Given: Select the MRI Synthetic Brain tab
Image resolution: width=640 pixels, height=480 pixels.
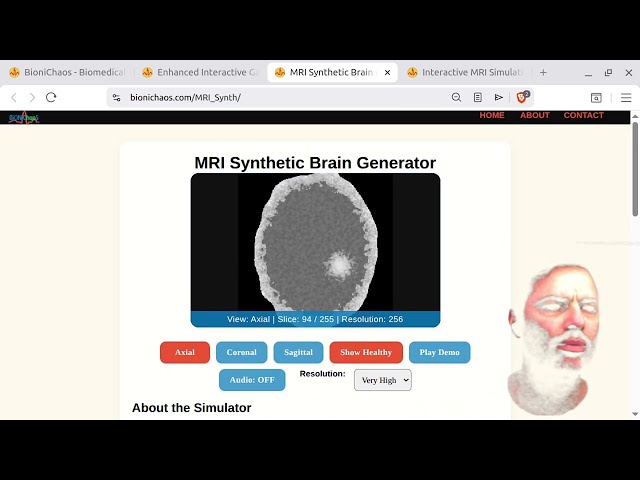Looking at the screenshot, I should [331, 73].
